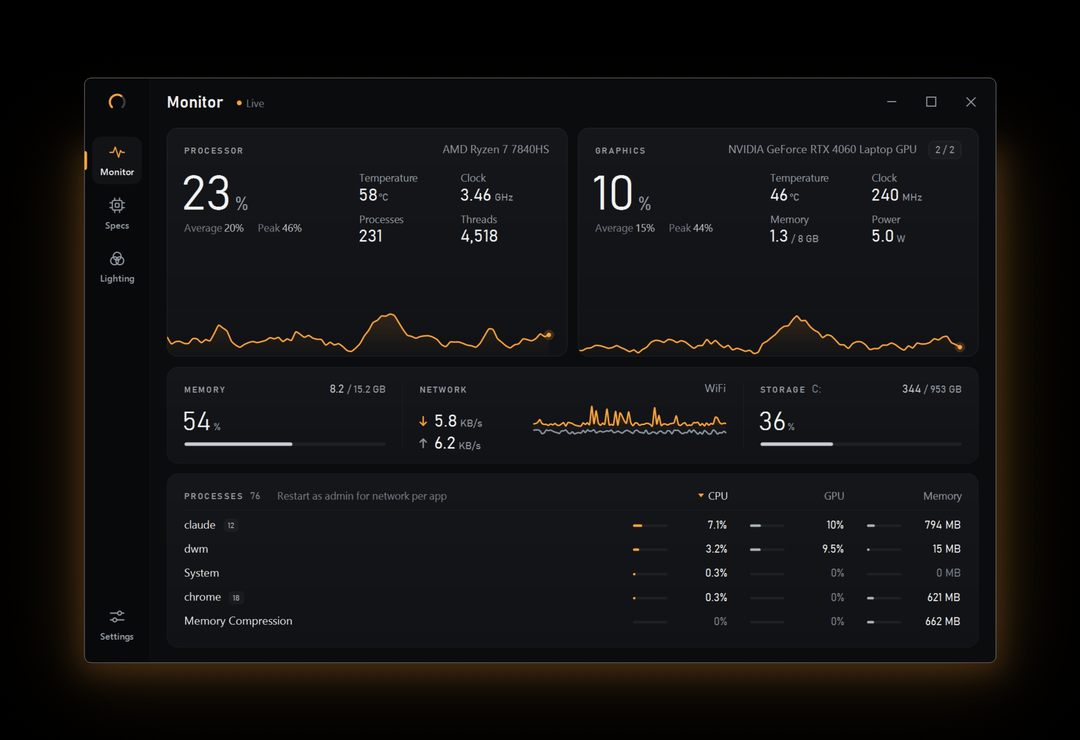Viewport: 1080px width, 740px height.
Task: Switch GPU using the 2 / 2 badge
Action: click(x=944, y=150)
